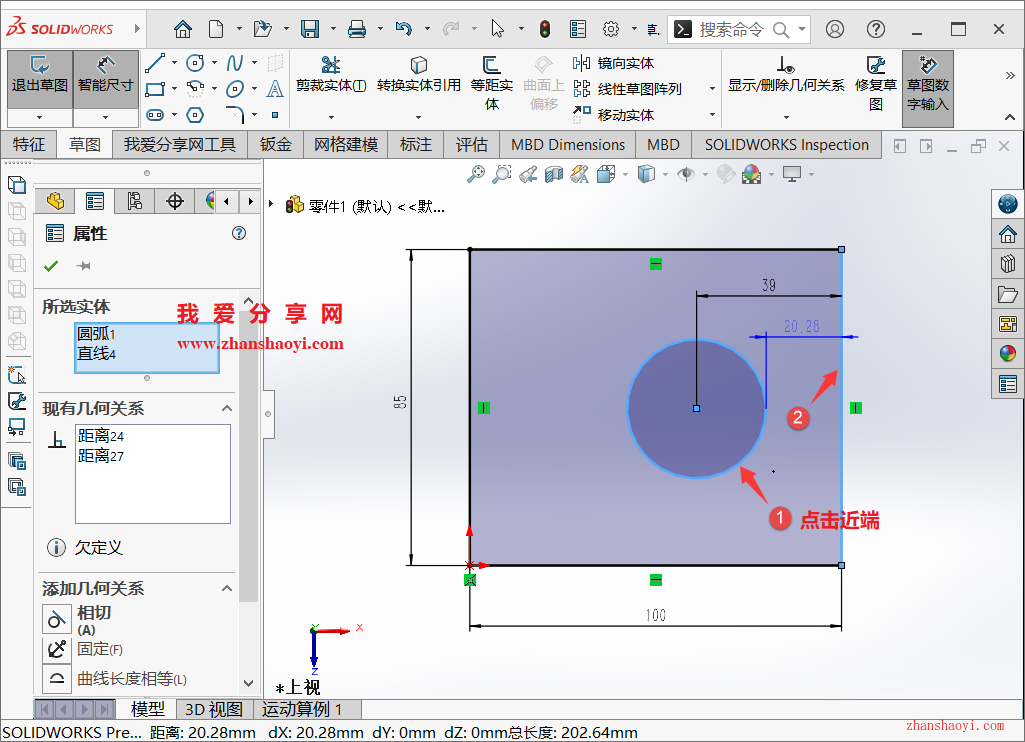Select the Straight Slot tool
The height and width of the screenshot is (742, 1025).
pyautogui.click(x=155, y=115)
